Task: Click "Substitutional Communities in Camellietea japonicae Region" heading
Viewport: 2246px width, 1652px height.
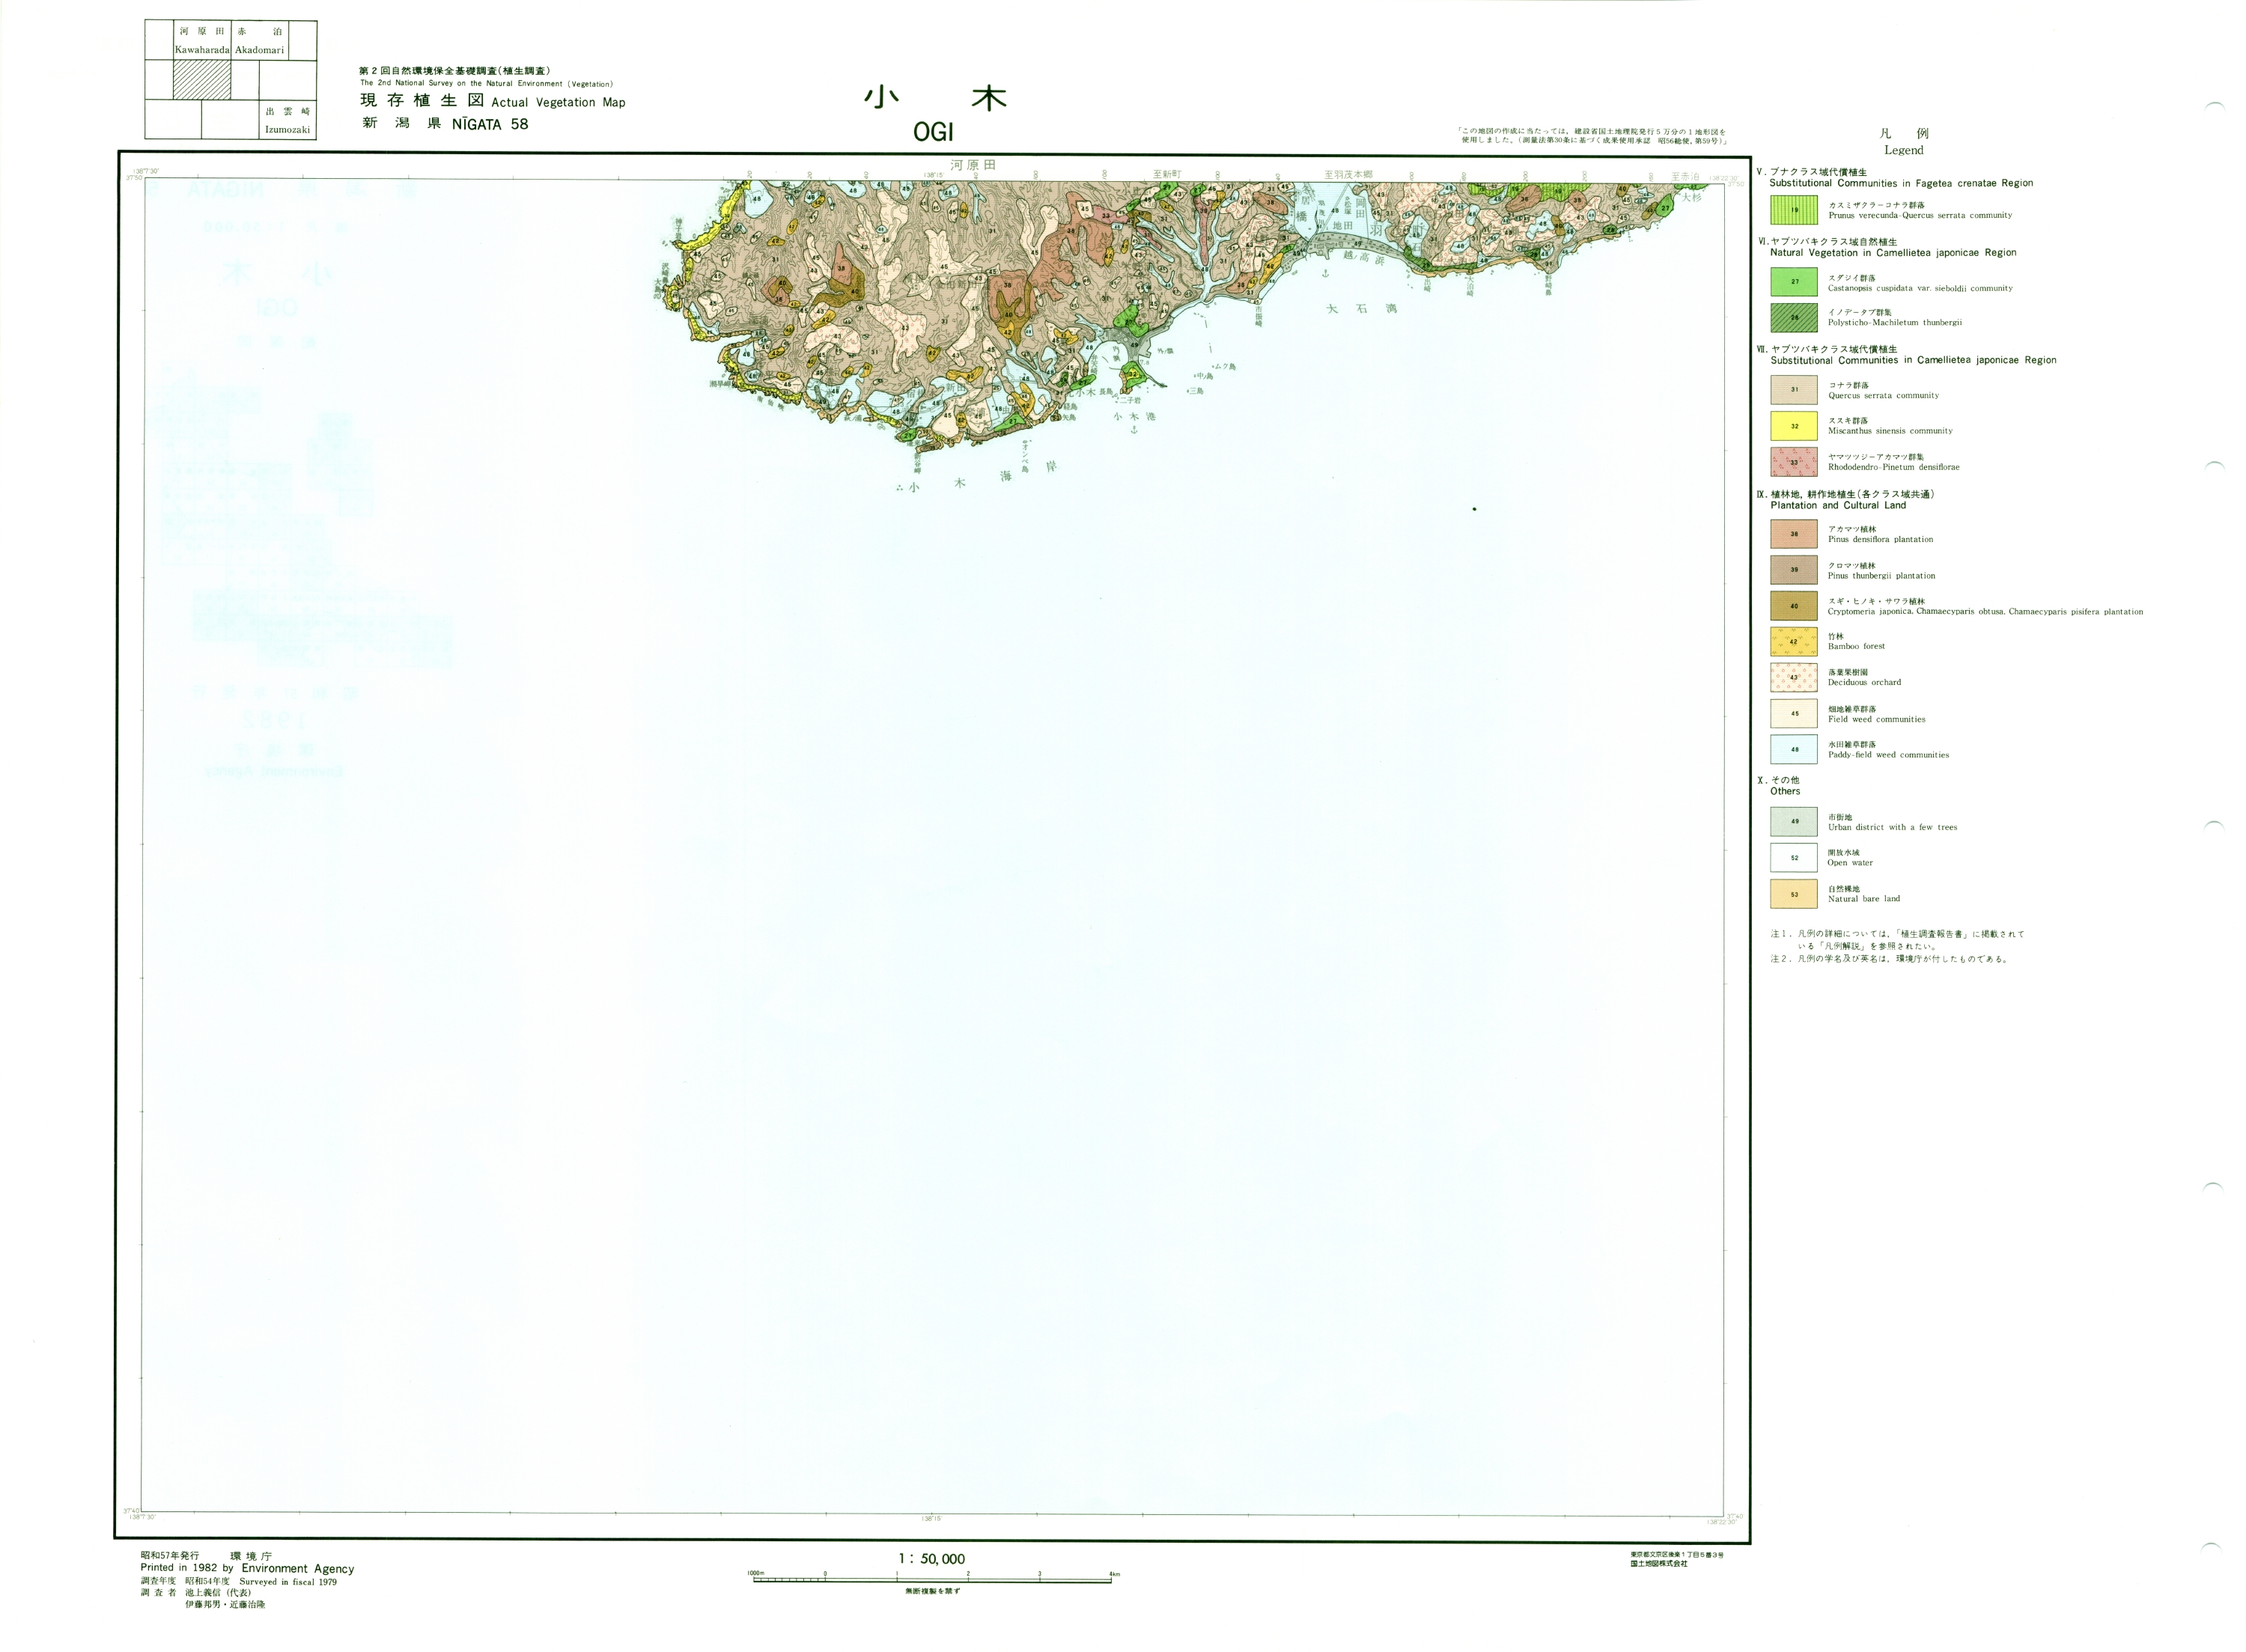Action: pyautogui.click(x=1913, y=360)
